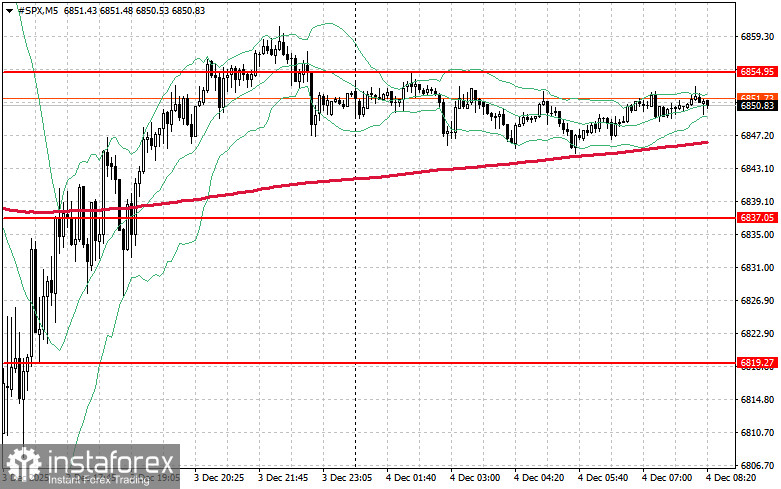Click the 6839.10 price axis value
The width and height of the screenshot is (781, 489).
click(757, 202)
